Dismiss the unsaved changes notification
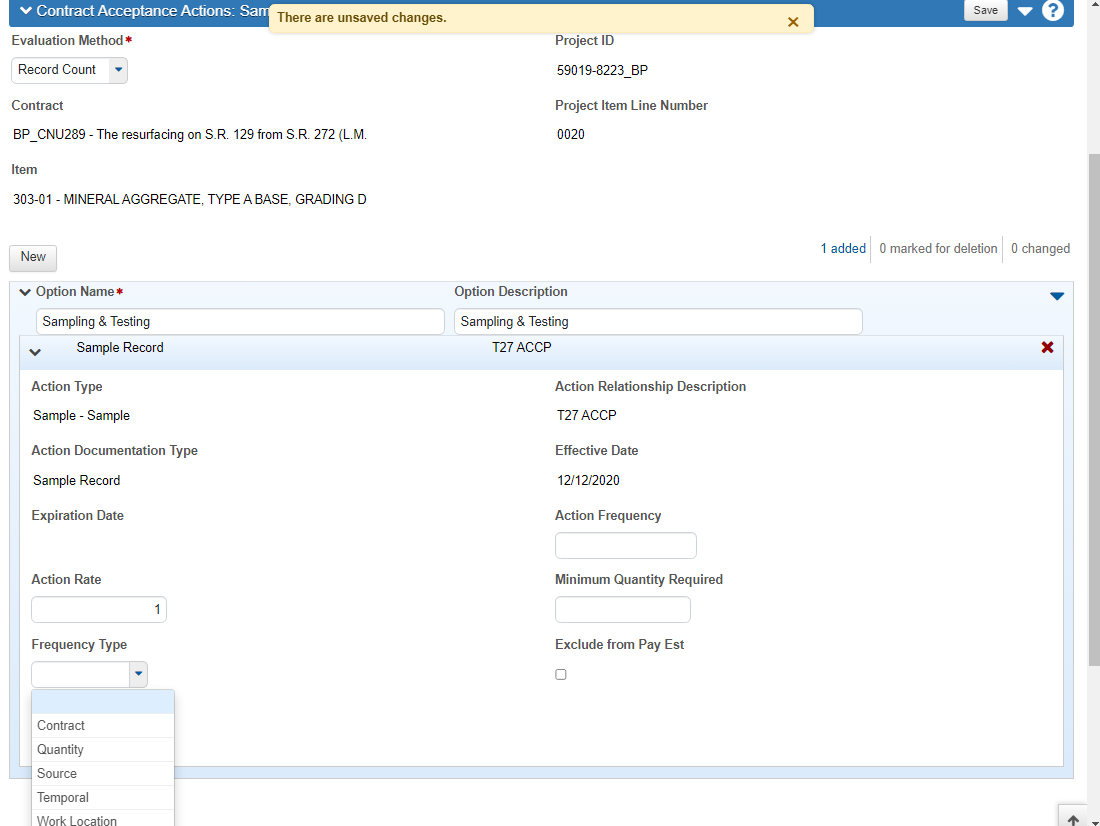The width and height of the screenshot is (1100, 826). tap(793, 22)
